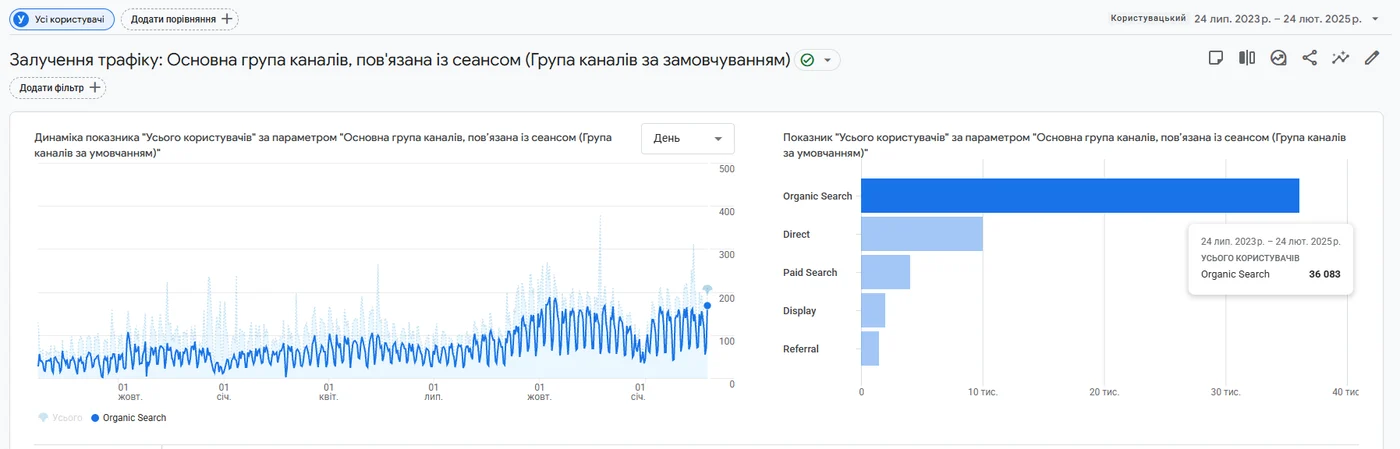The image size is (1400, 449).
Task: Click the line chart endpoint marker dot
Action: click(x=707, y=306)
